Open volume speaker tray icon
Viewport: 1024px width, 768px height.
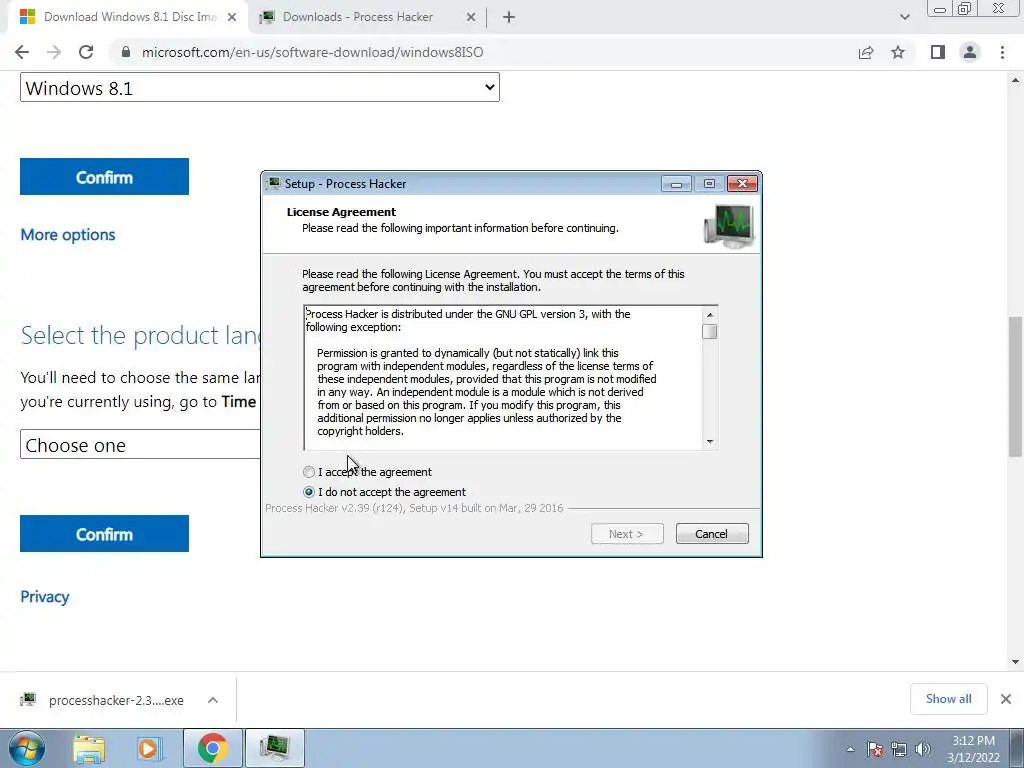pos(922,749)
